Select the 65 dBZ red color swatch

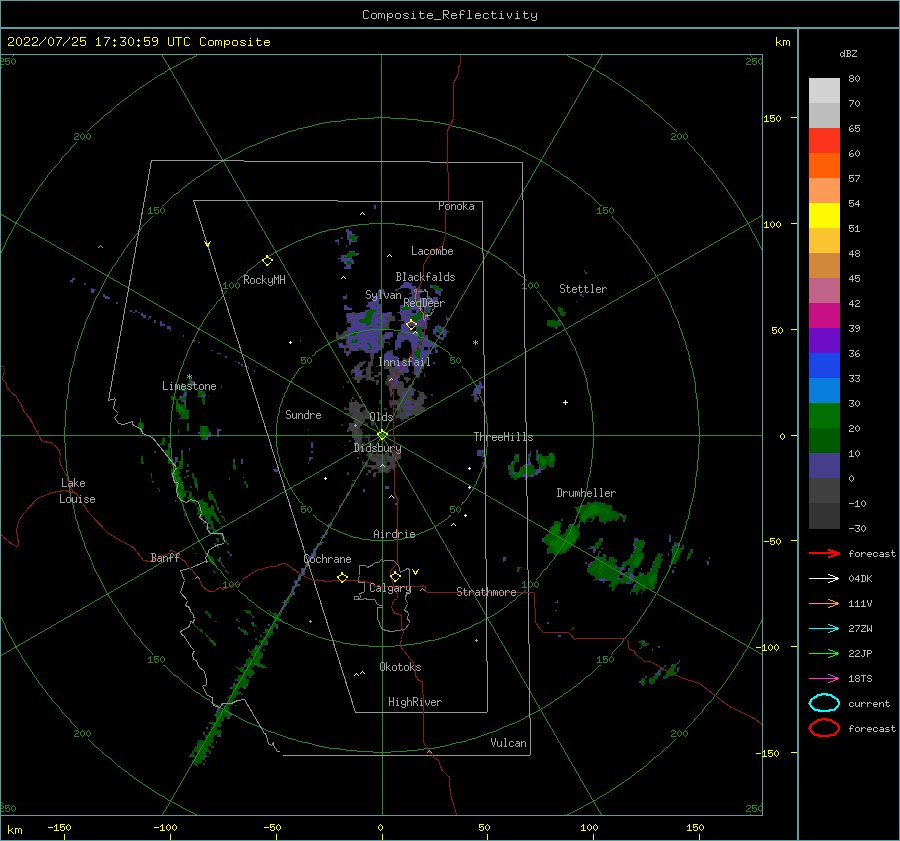click(824, 140)
